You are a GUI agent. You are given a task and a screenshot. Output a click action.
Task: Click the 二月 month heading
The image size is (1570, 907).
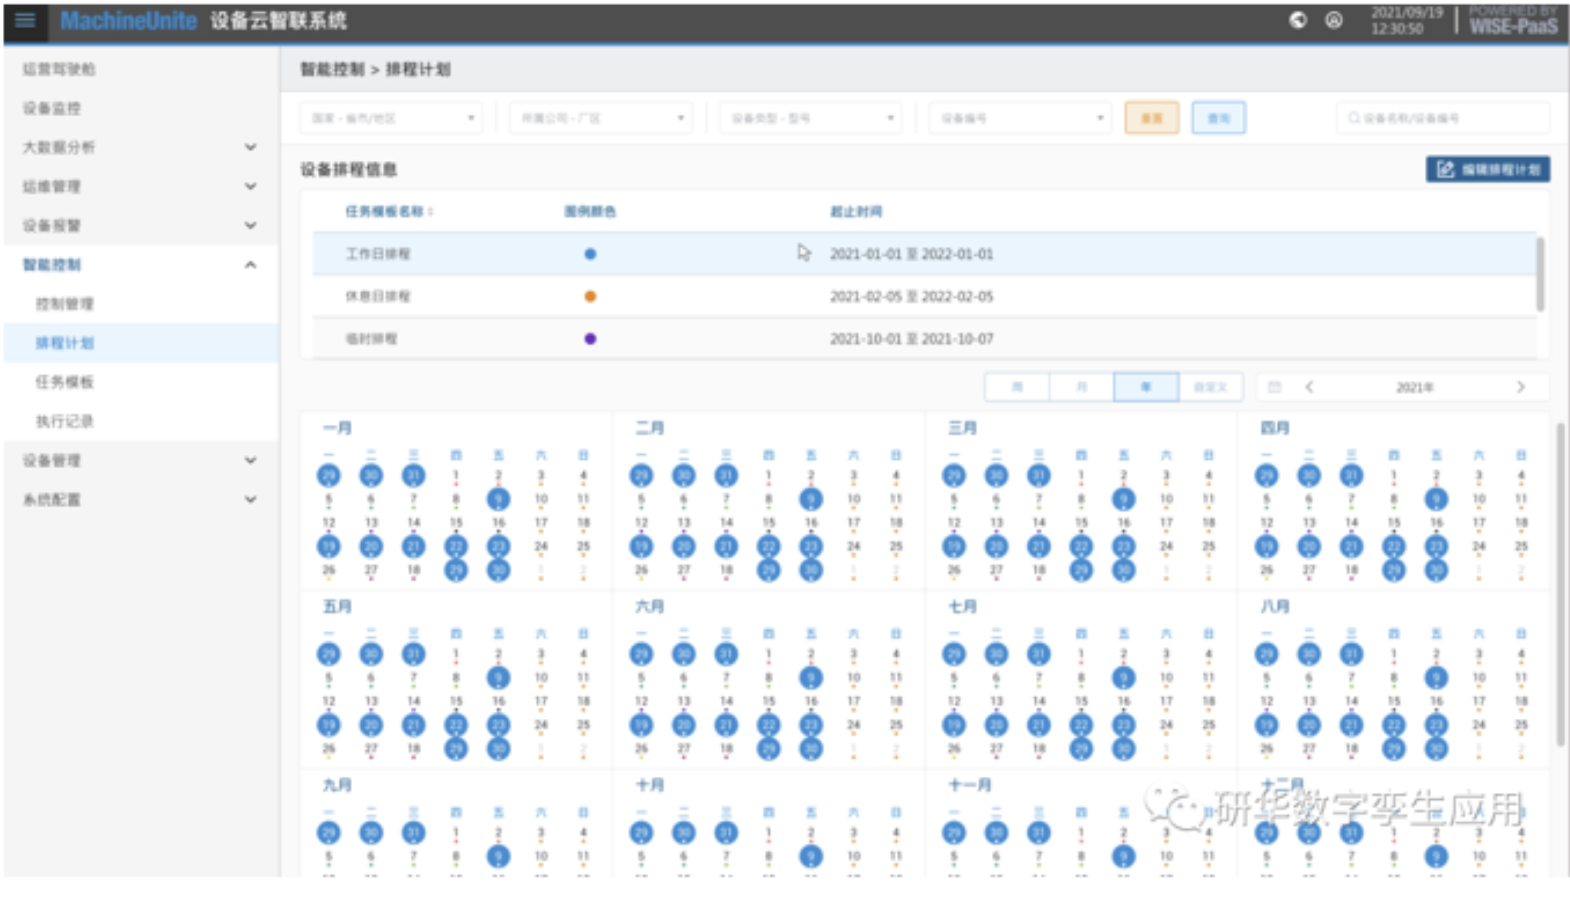650,428
